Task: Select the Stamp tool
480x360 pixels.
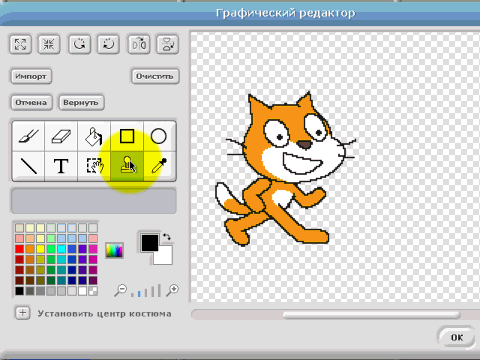Action: (x=127, y=166)
